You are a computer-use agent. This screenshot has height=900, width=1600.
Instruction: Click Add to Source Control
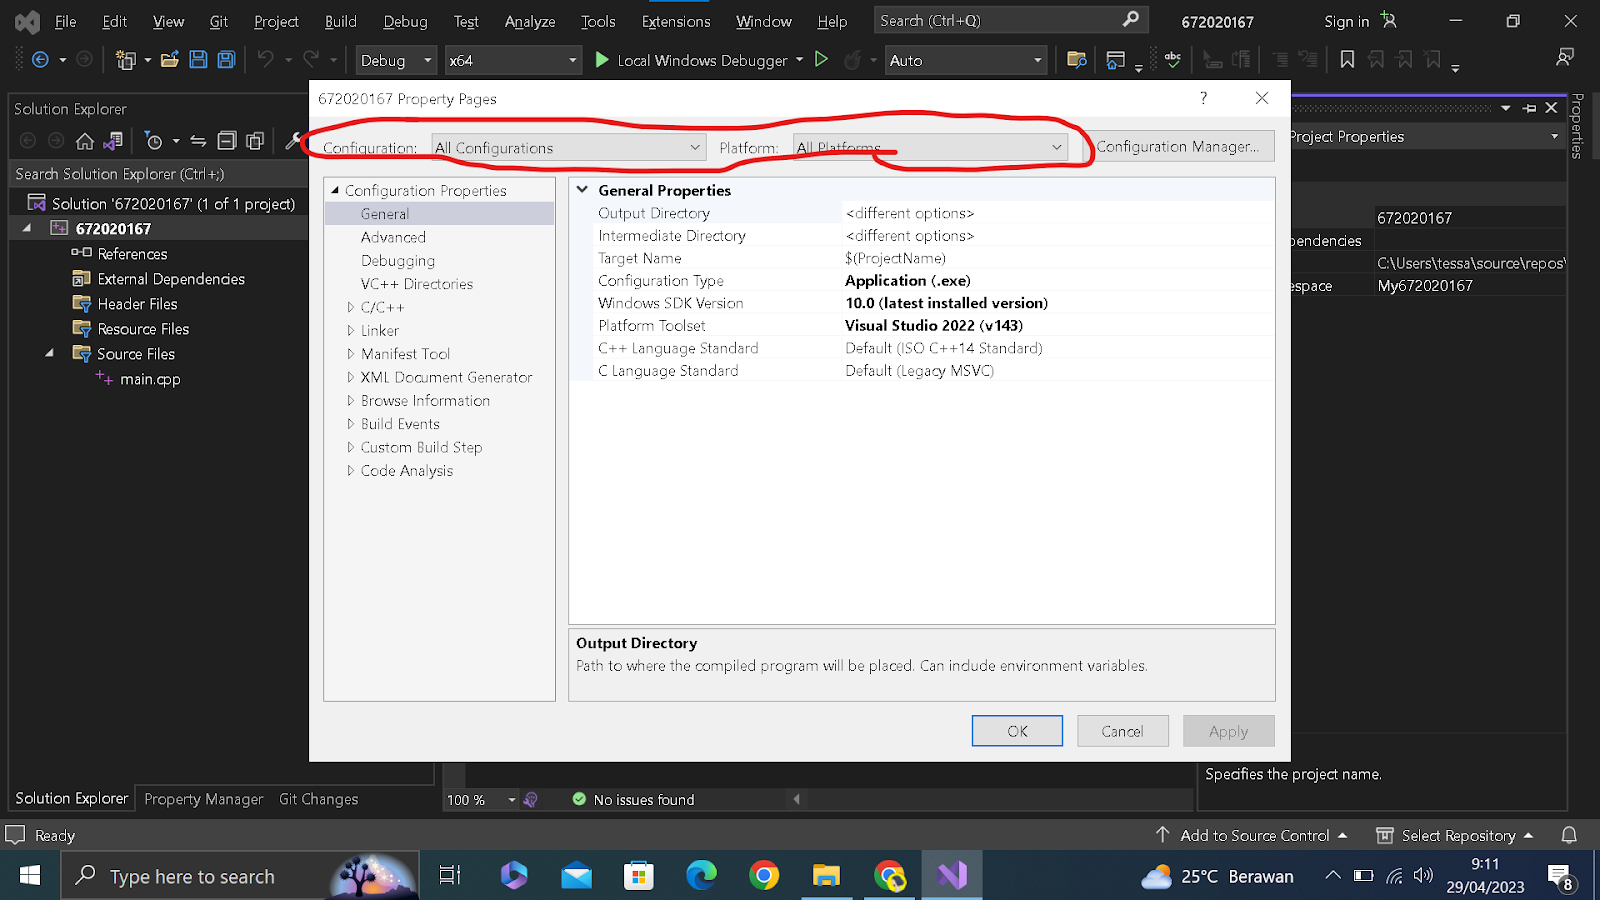pyautogui.click(x=1251, y=835)
